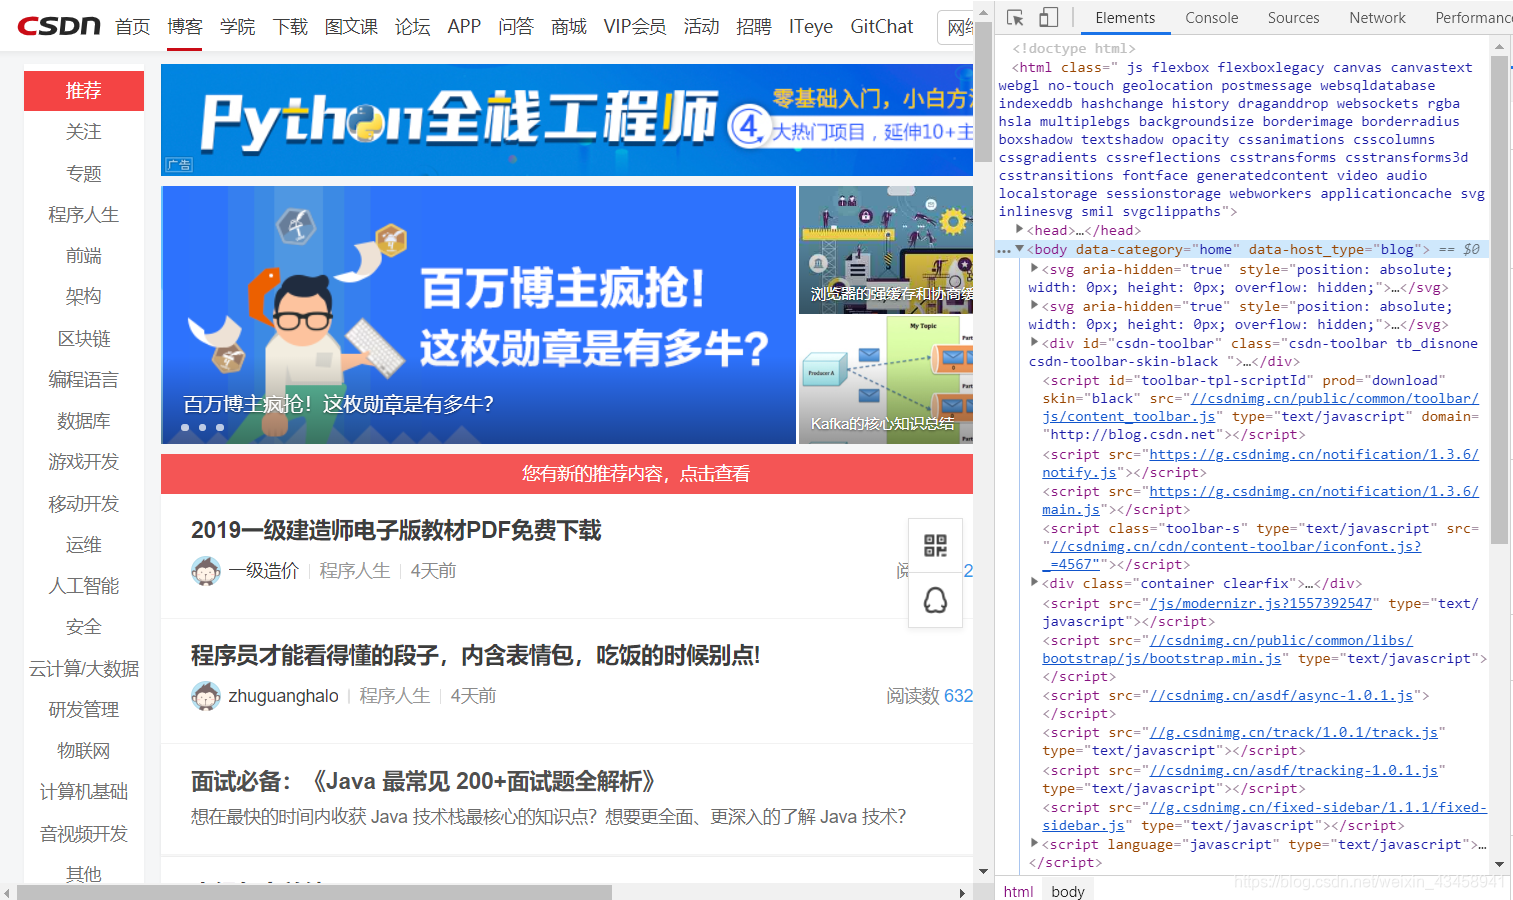
Task: Expand the head element node
Action: tap(1019, 230)
